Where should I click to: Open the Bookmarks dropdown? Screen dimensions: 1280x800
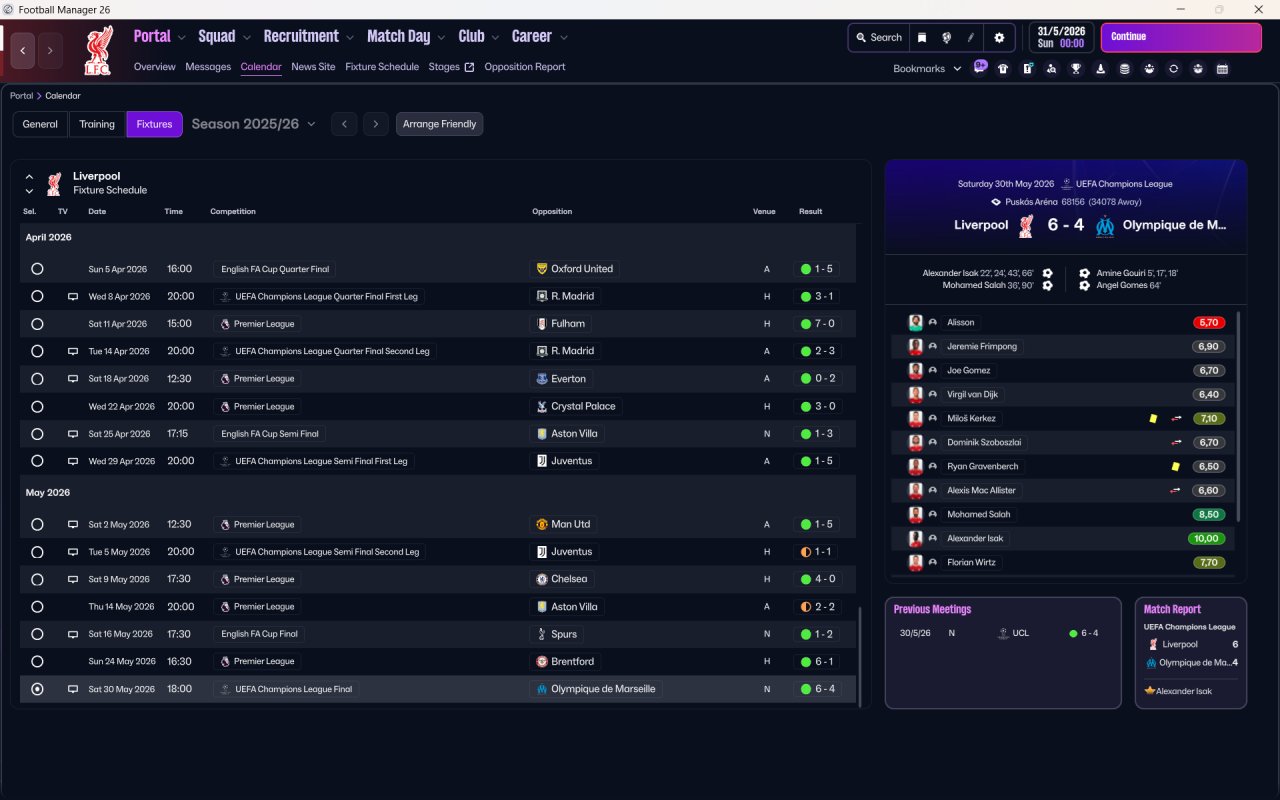[927, 69]
